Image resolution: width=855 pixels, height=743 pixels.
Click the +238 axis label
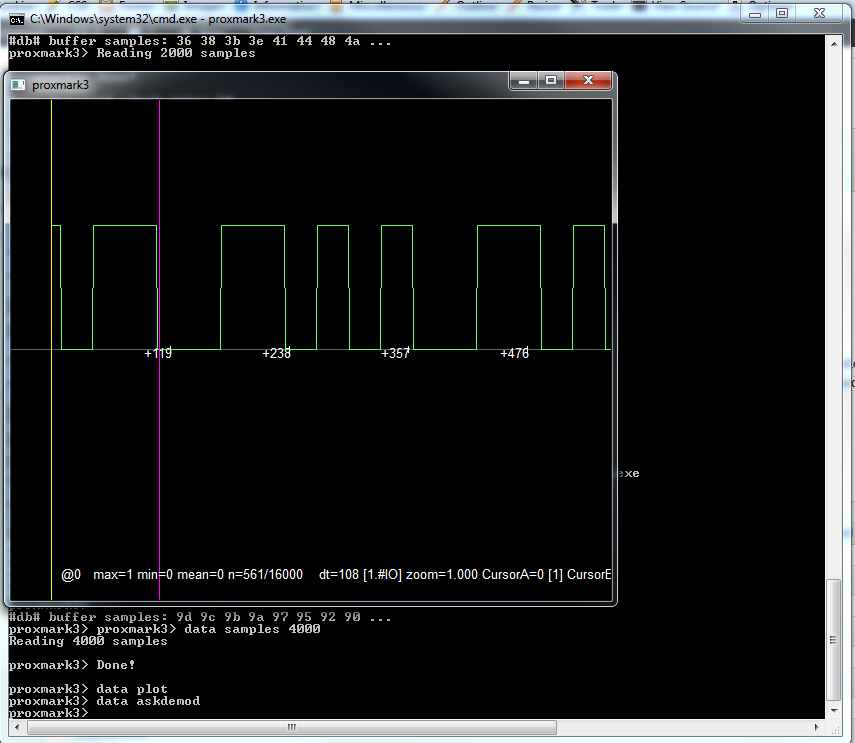click(x=276, y=354)
